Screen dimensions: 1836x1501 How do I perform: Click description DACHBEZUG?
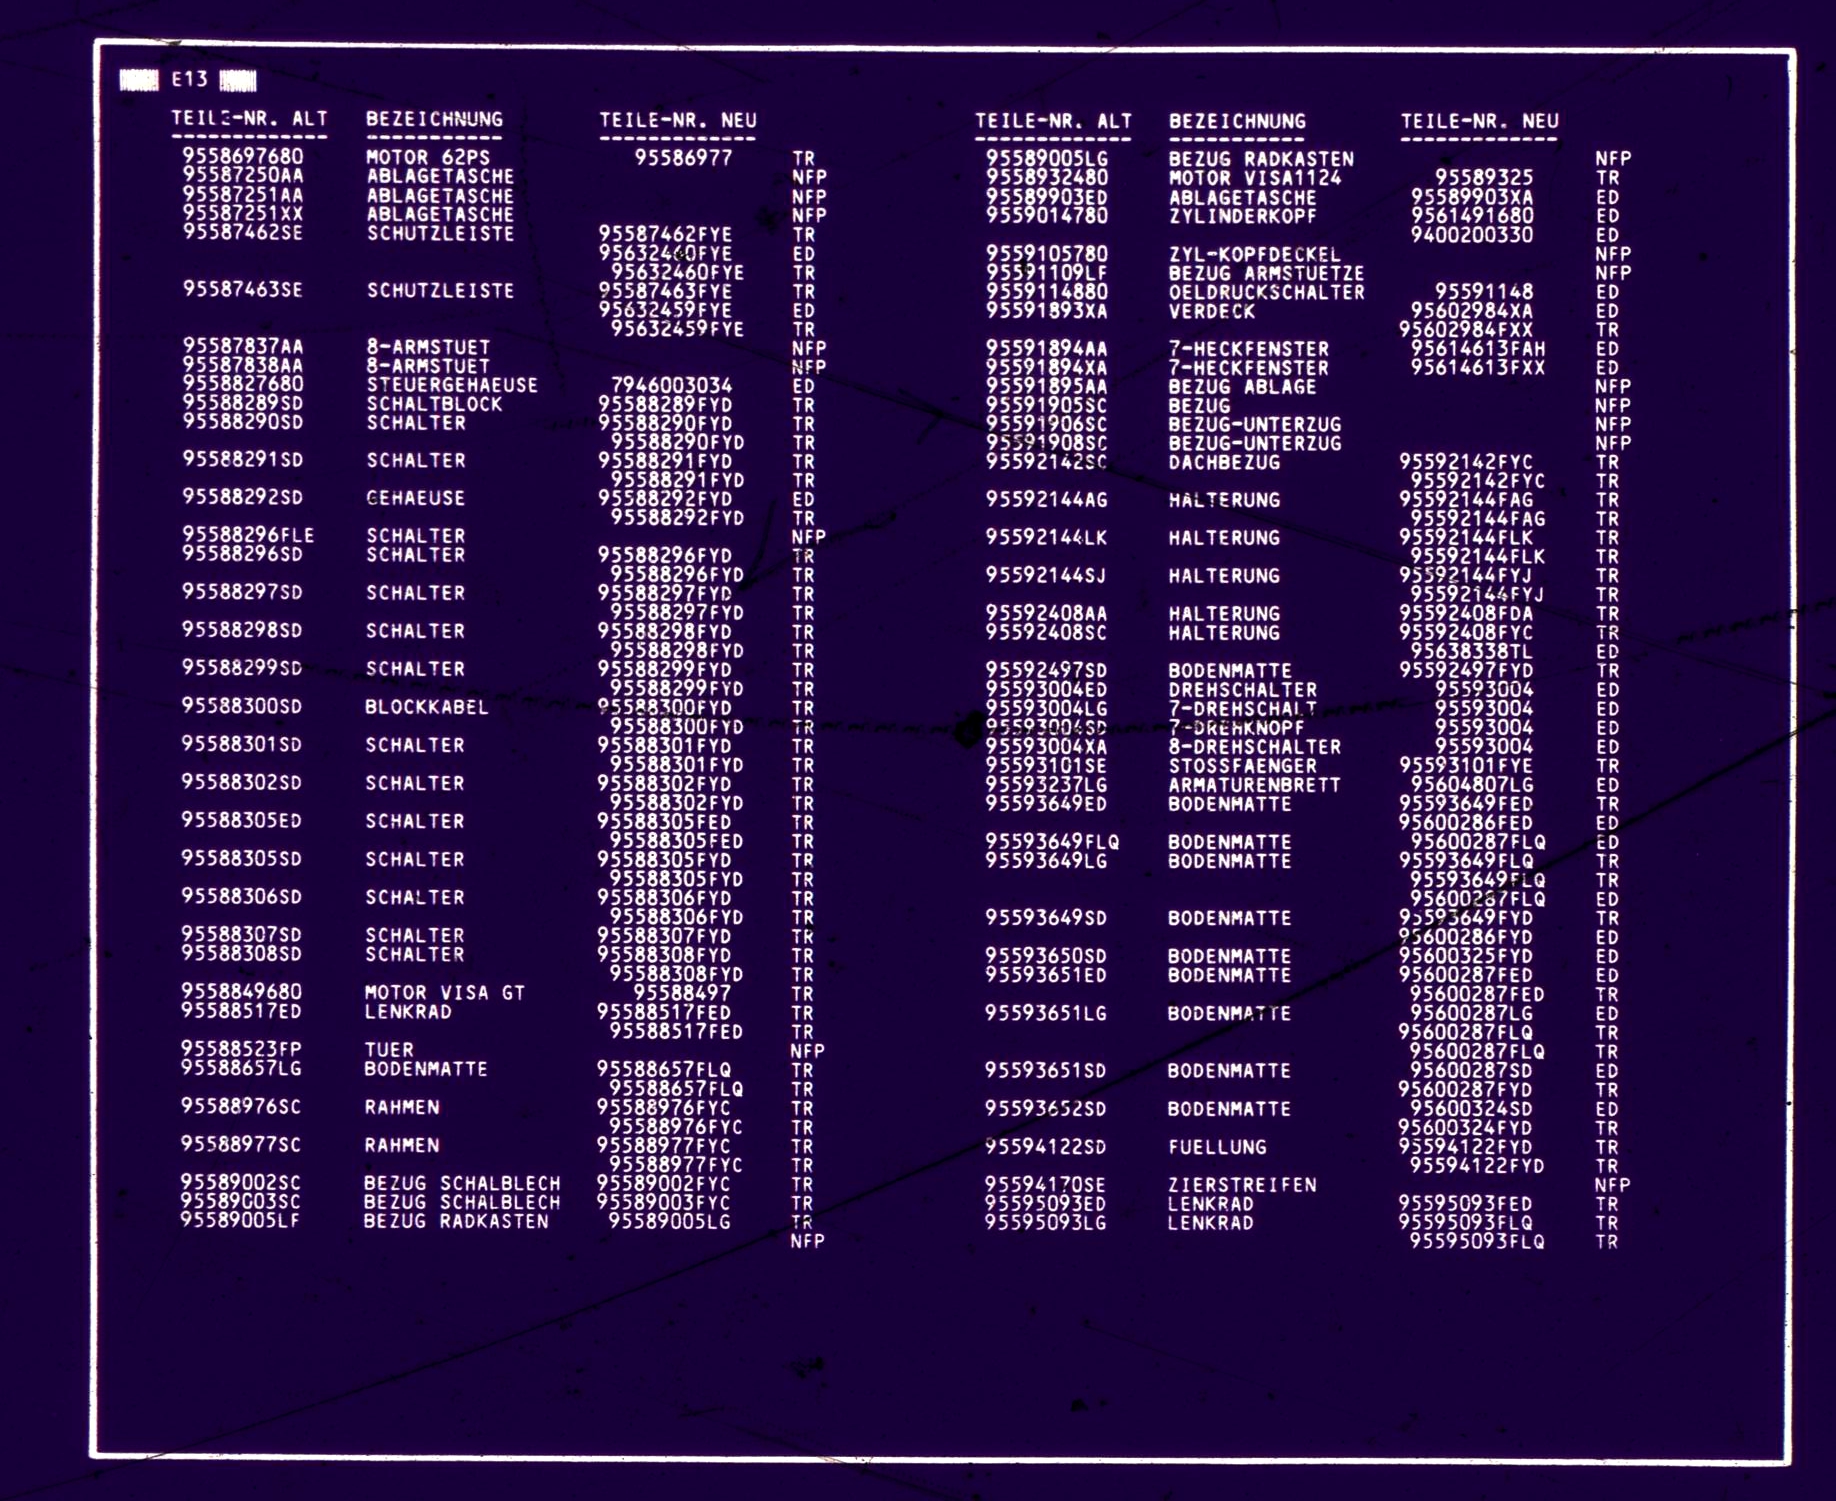[x=1224, y=463]
